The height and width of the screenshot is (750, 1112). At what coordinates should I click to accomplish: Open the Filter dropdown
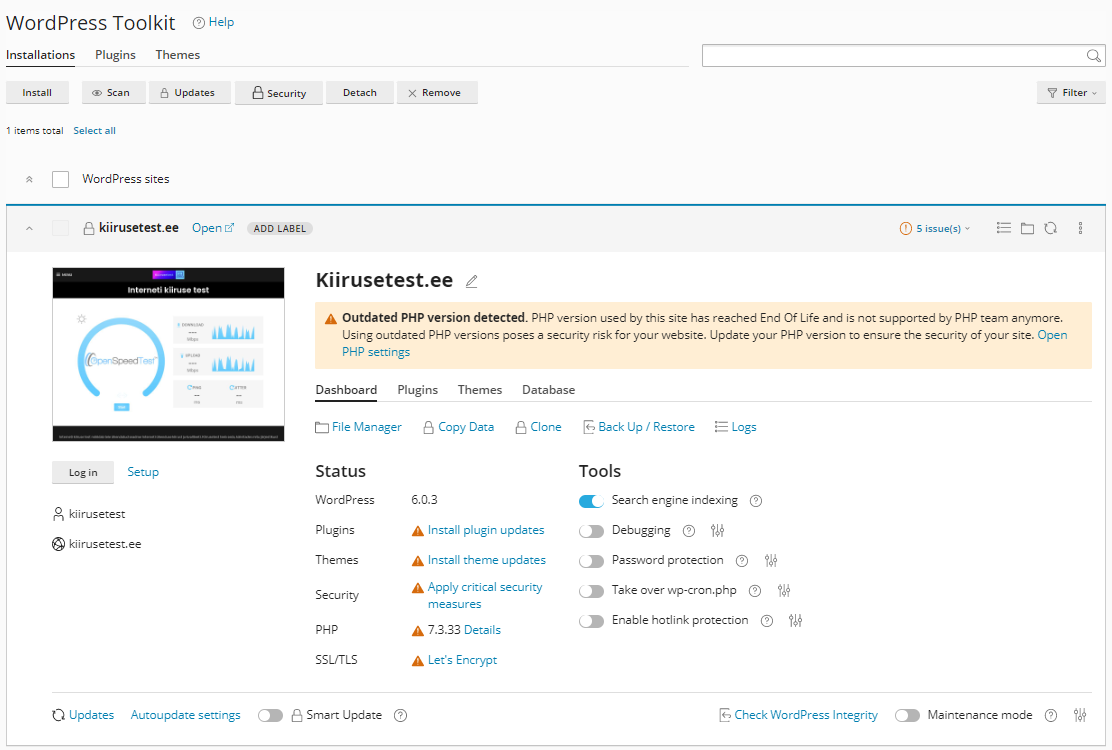pos(1070,92)
